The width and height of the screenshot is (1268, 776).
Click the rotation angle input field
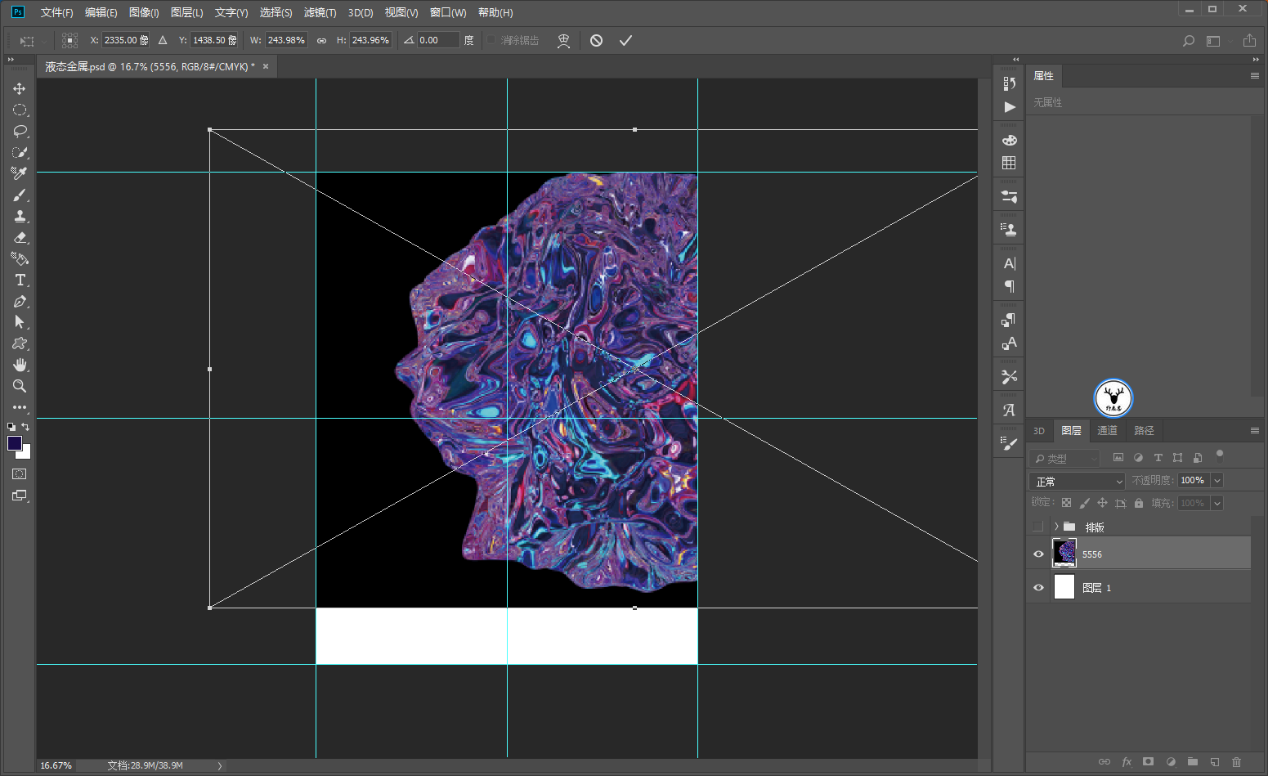coord(438,41)
